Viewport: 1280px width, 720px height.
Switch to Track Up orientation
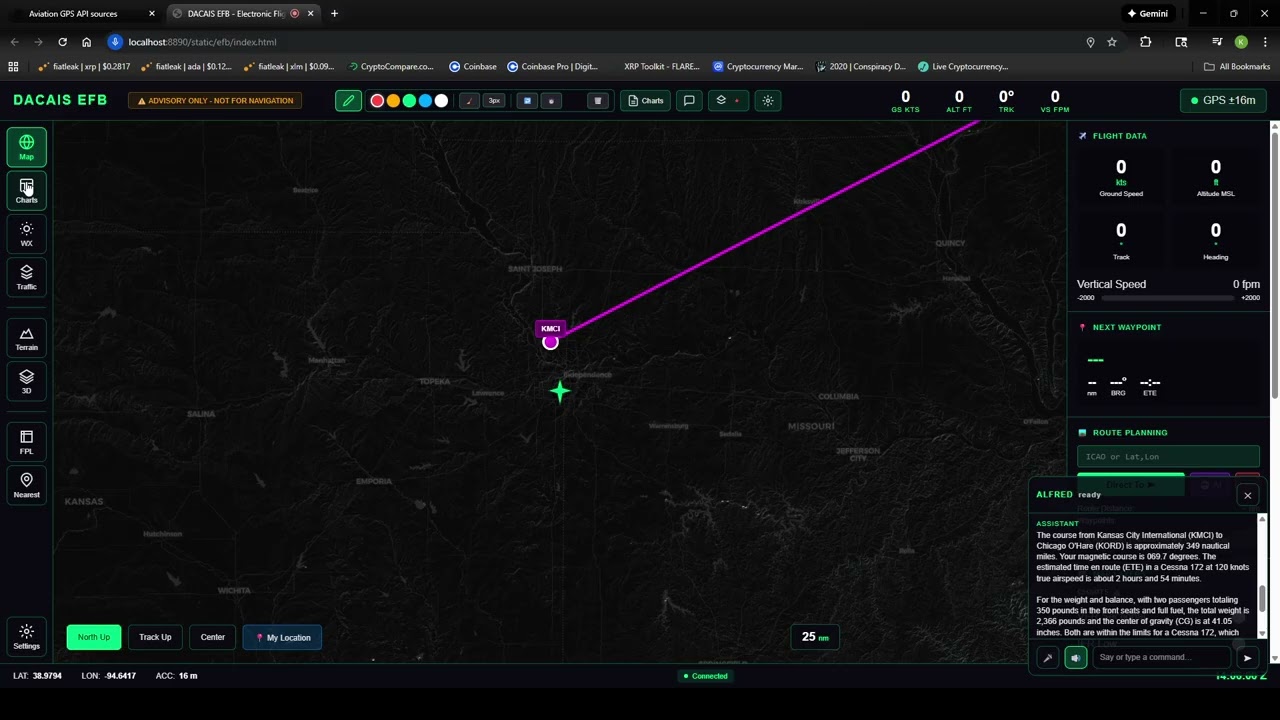[x=155, y=637]
